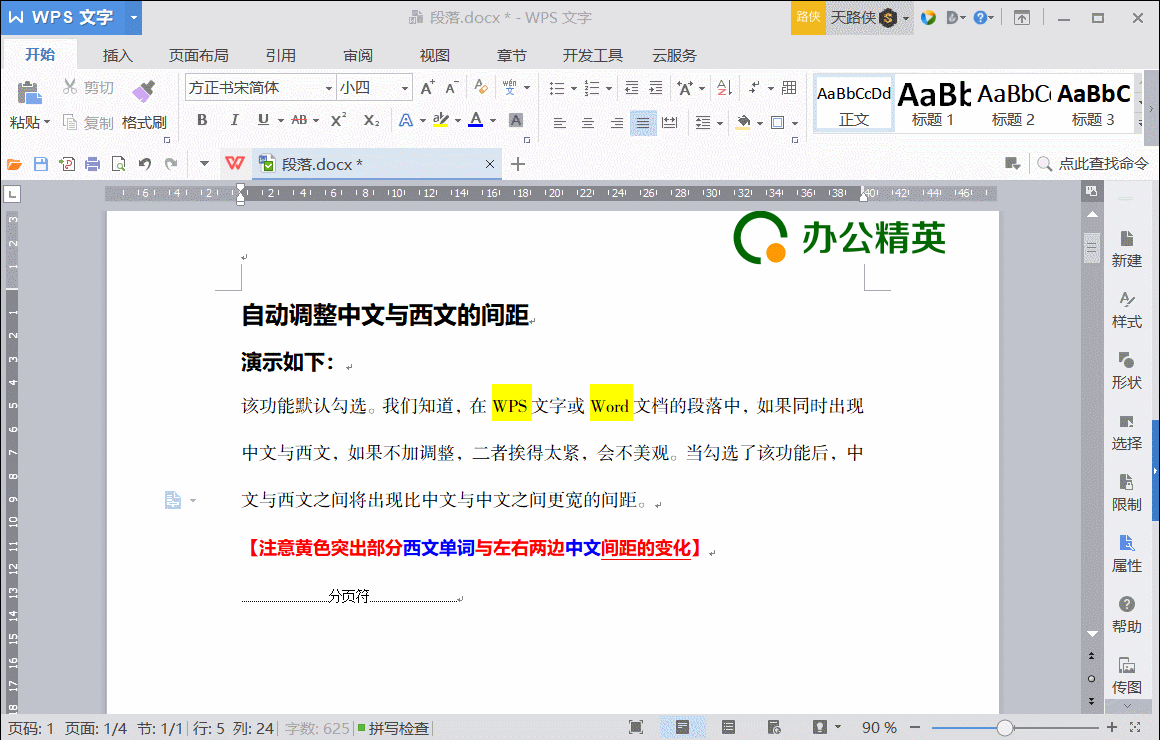This screenshot has width=1160, height=740.
Task: Switch to the 视图 tab
Action: [x=435, y=56]
